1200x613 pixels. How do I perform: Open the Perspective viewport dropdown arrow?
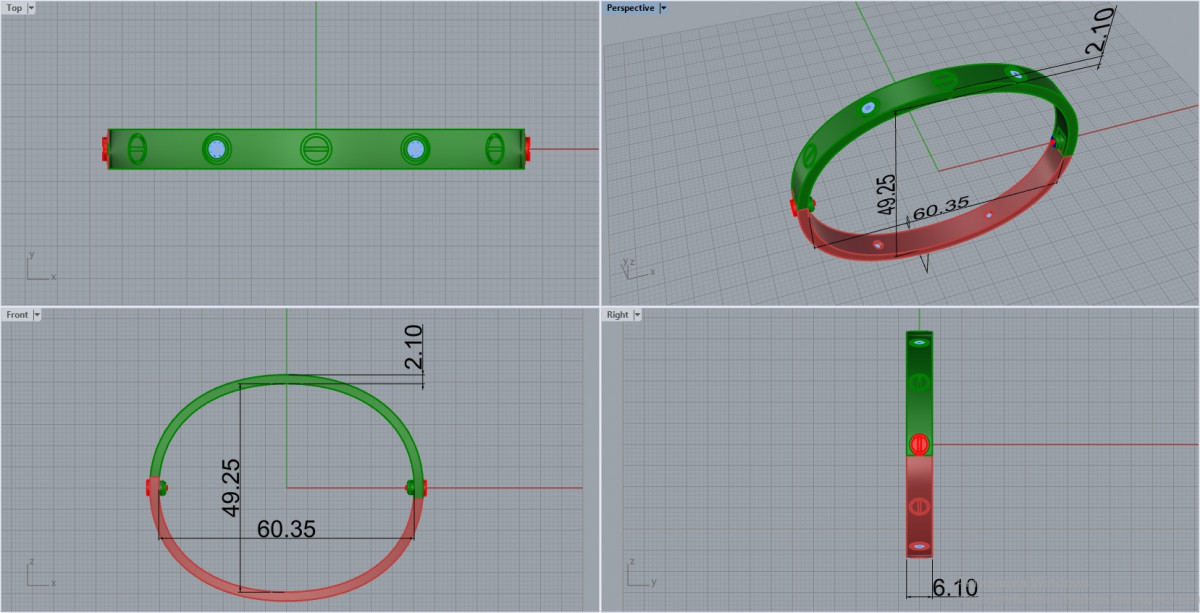[664, 7]
